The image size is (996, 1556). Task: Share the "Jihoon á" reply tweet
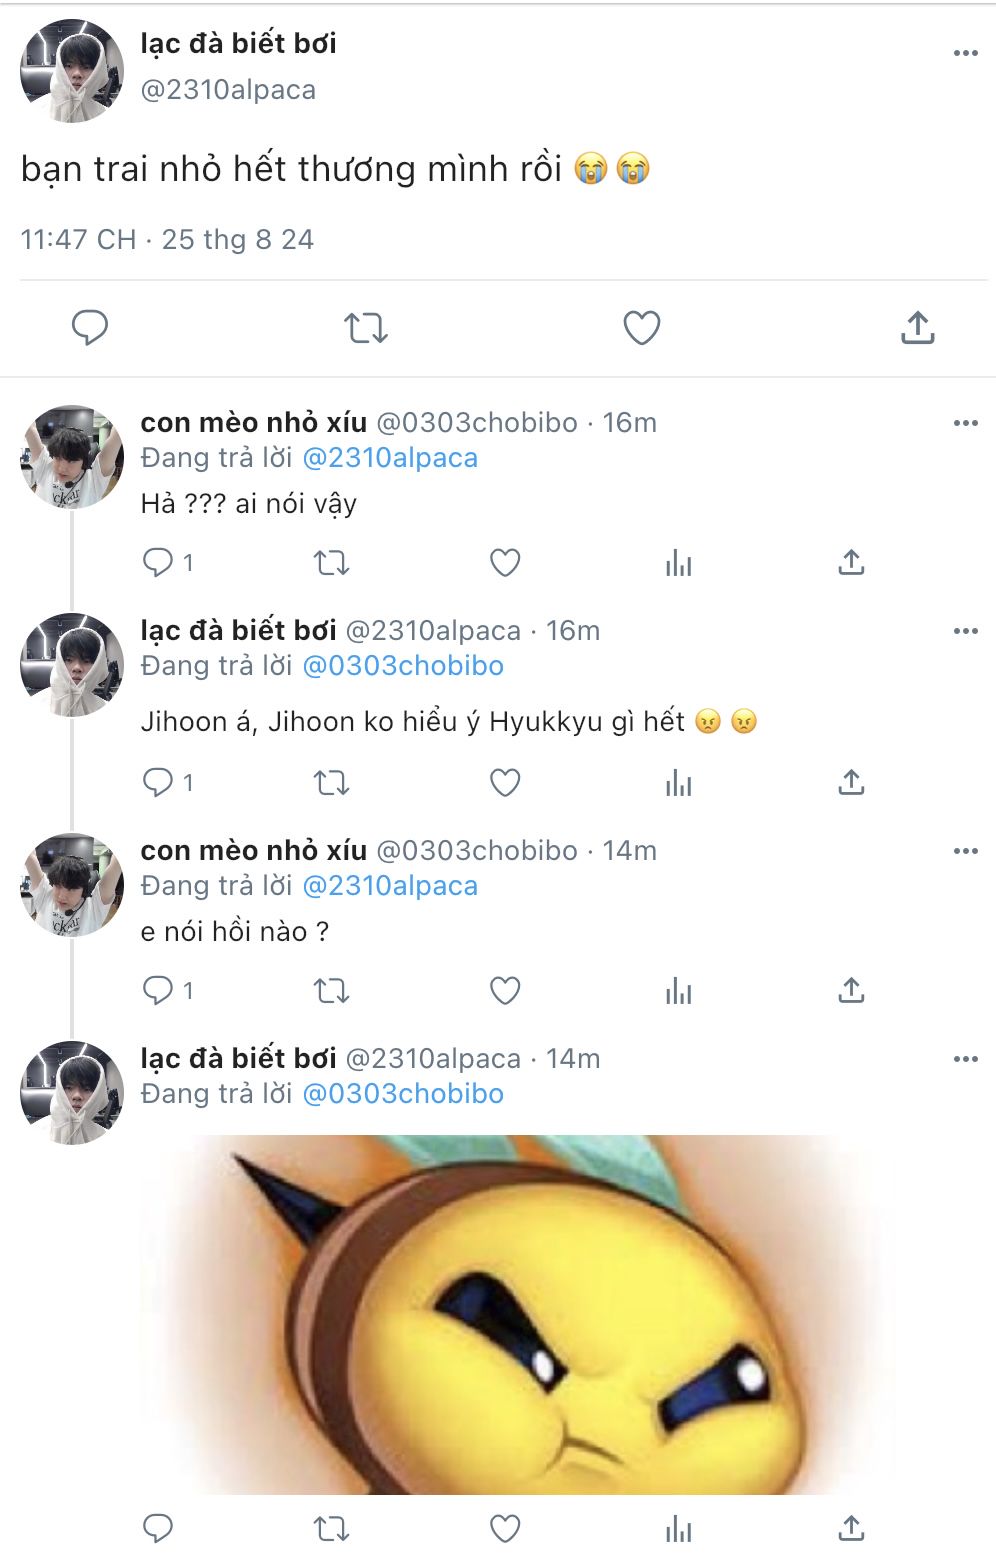tap(851, 782)
